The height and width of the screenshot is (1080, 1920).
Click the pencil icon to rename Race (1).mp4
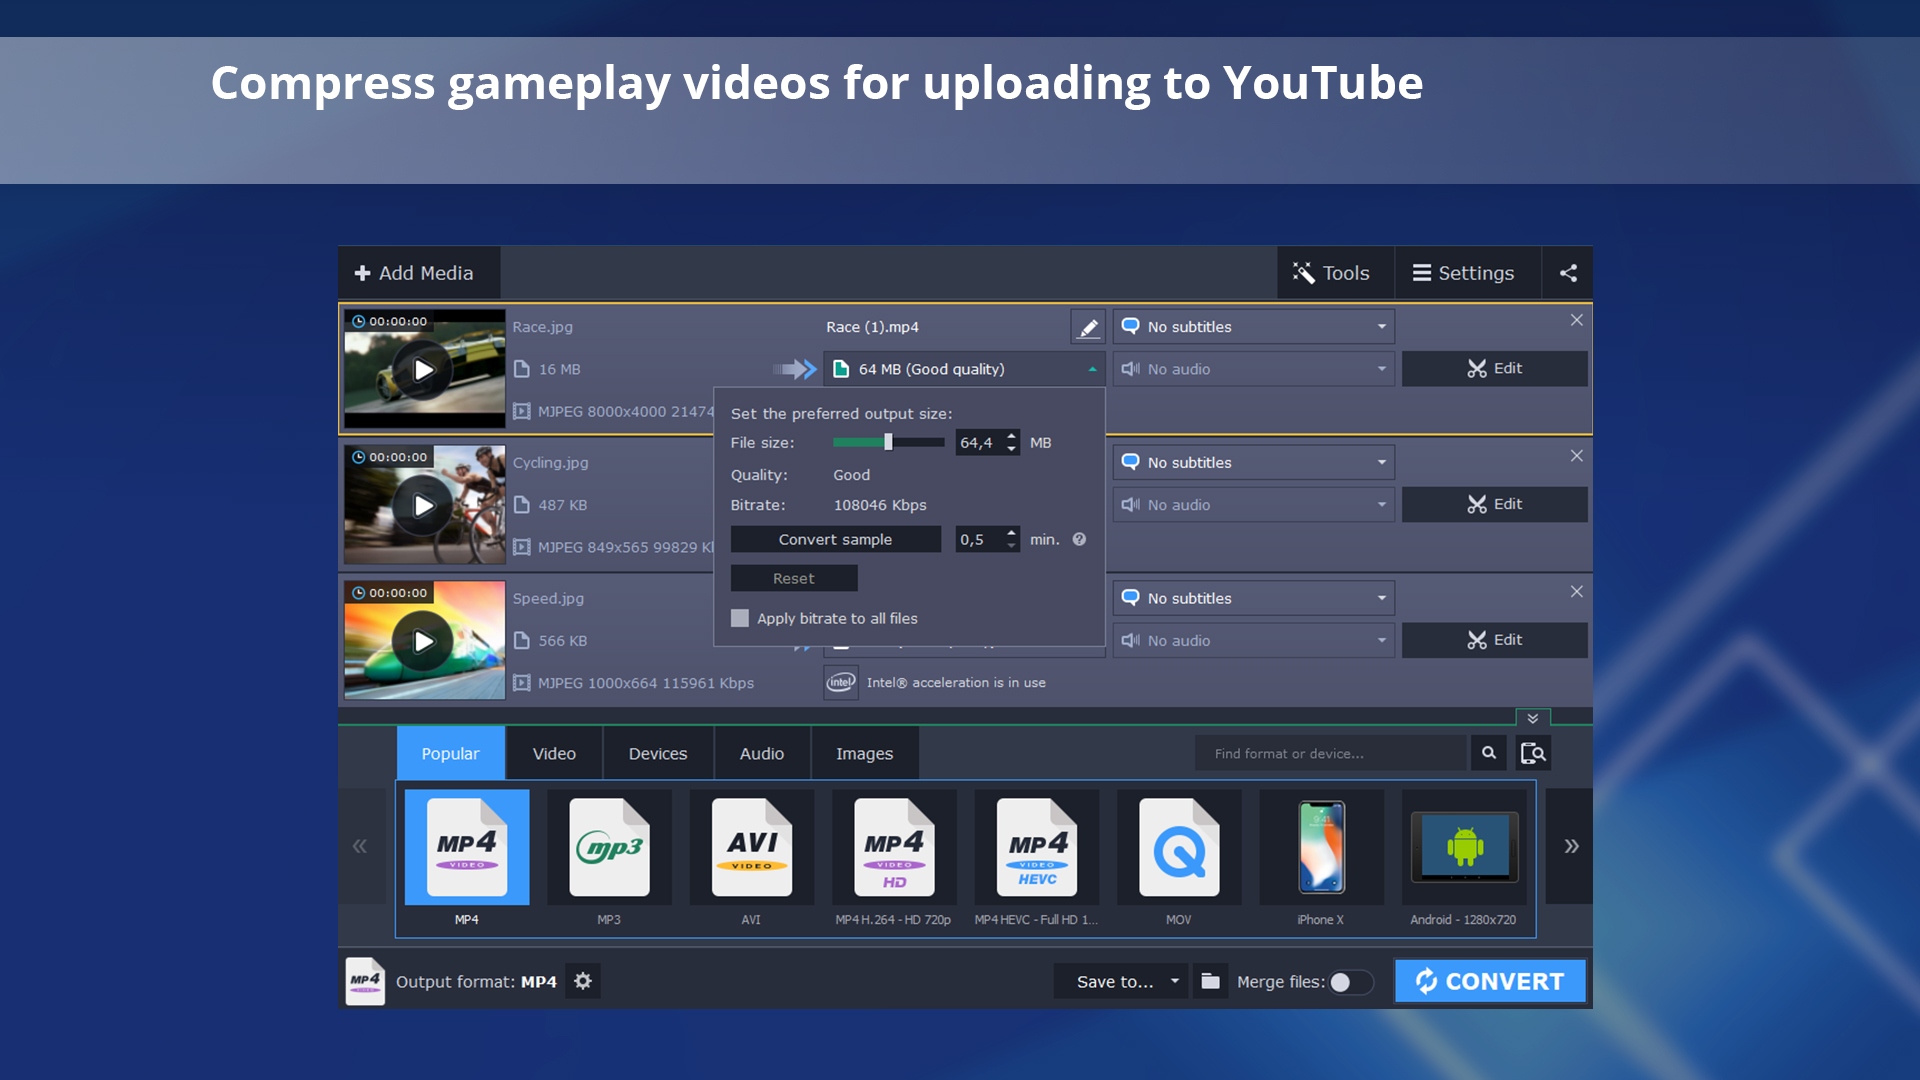pos(1088,327)
